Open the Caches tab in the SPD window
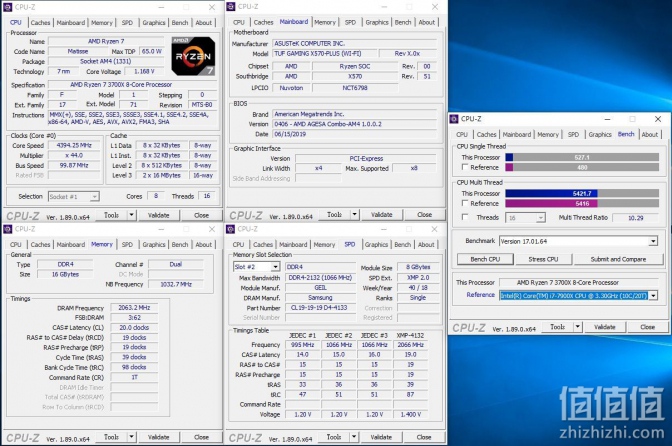This screenshot has height=446, width=672. (263, 244)
